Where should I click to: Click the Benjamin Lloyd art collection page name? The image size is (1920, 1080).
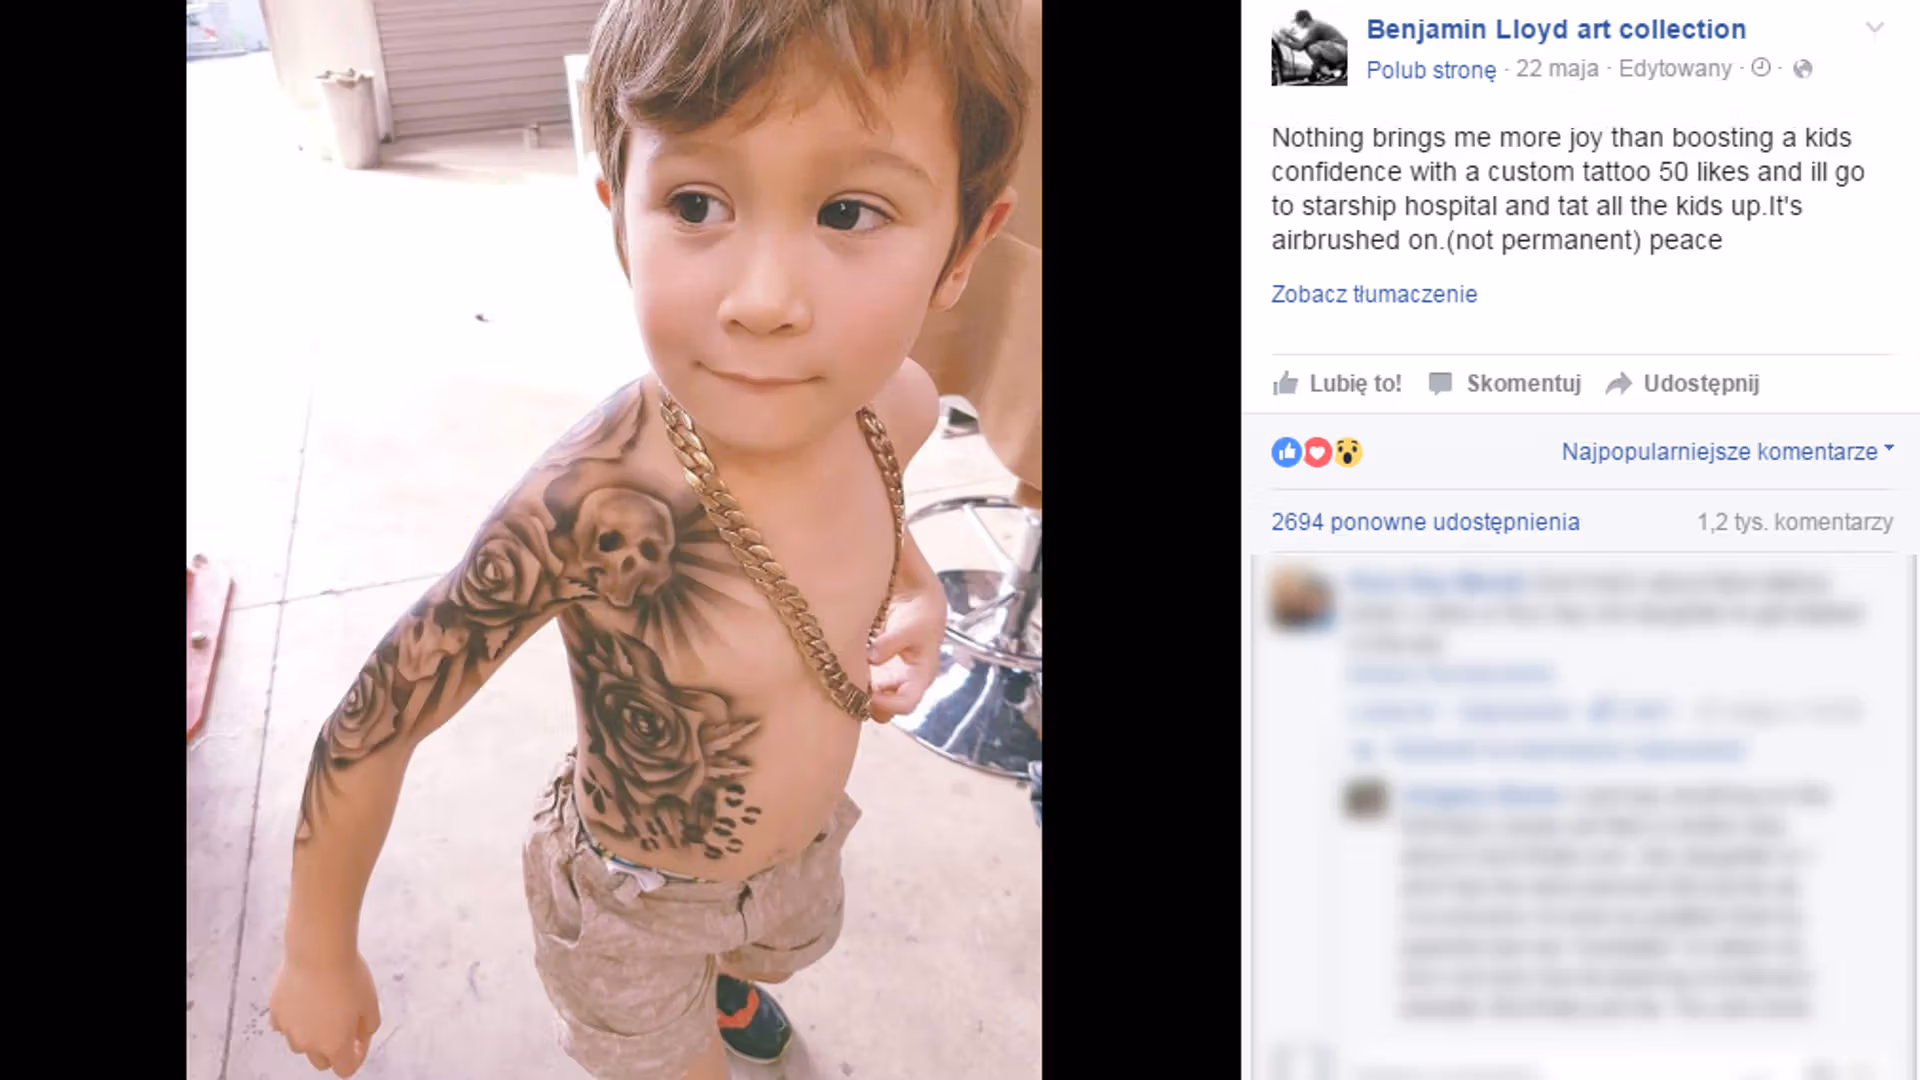[1556, 29]
